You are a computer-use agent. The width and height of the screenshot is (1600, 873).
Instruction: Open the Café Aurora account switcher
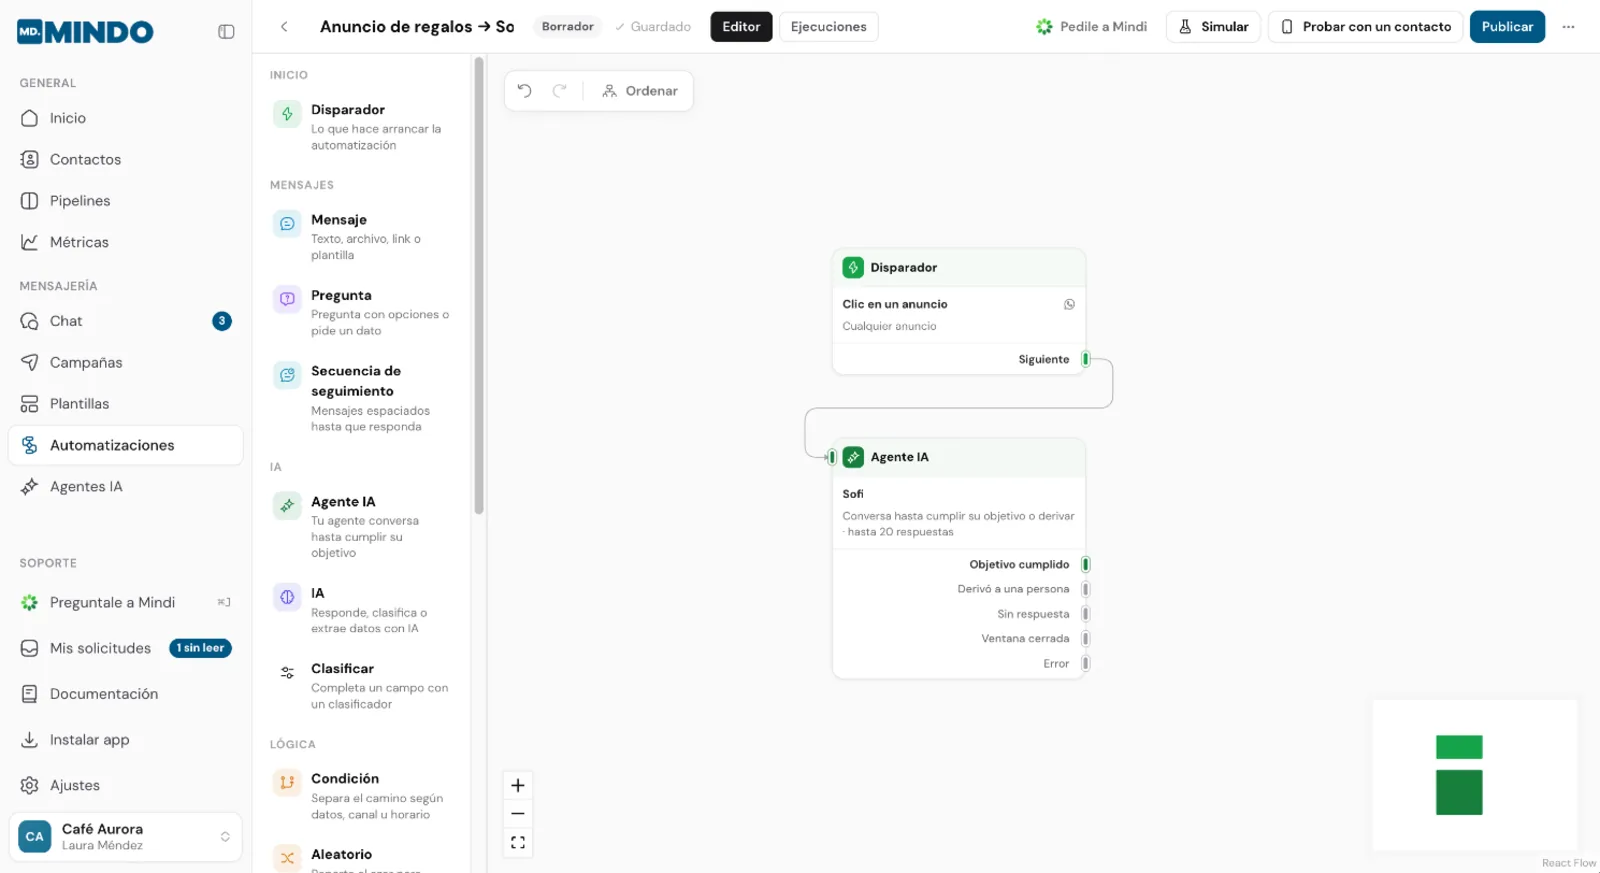[126, 837]
